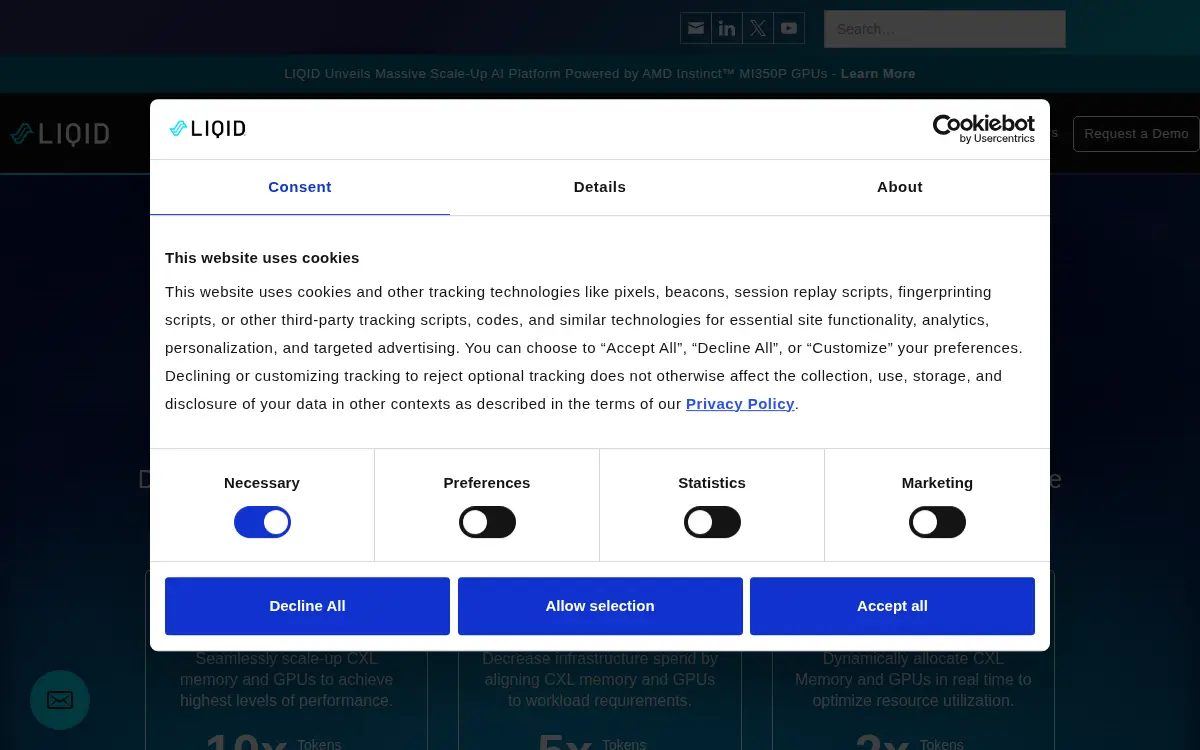Screen dimensions: 1200x750
Task: Select the Consent tab
Action: click(x=300, y=187)
